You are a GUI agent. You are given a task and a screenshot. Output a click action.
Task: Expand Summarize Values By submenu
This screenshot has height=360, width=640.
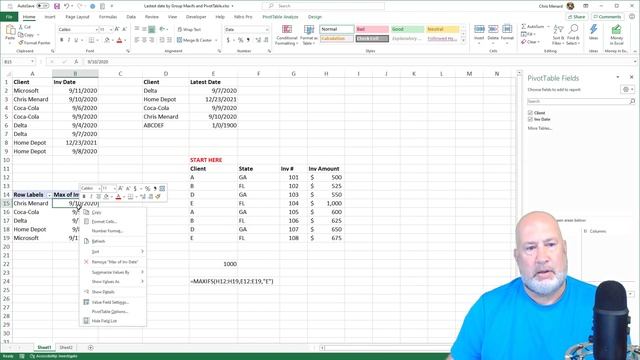[142, 272]
